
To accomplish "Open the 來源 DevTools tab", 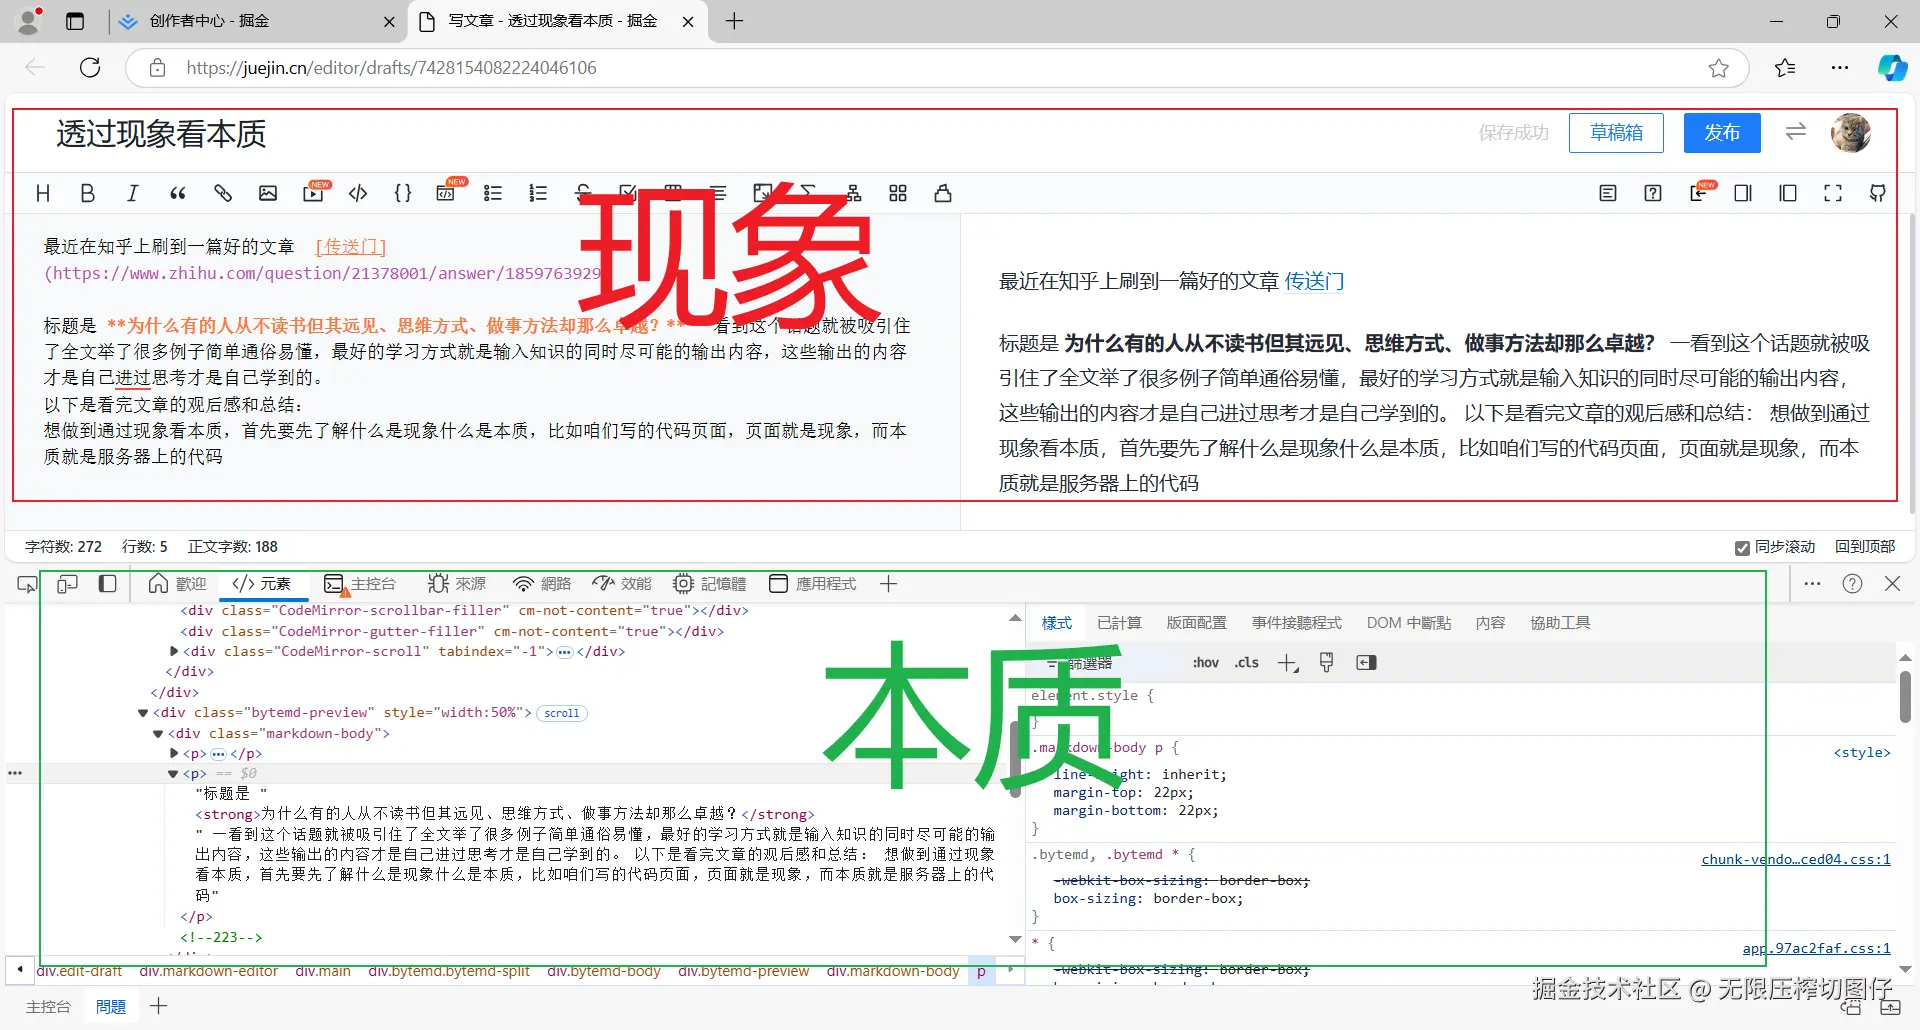I will pos(457,584).
